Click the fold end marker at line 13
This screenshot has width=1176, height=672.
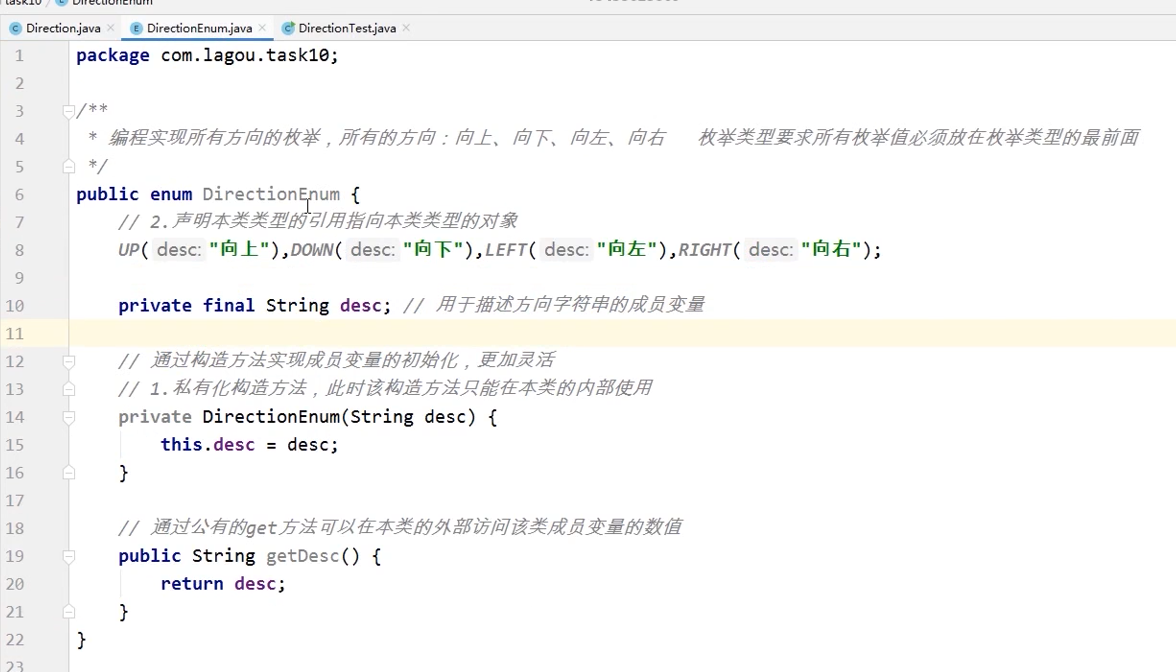click(x=68, y=389)
